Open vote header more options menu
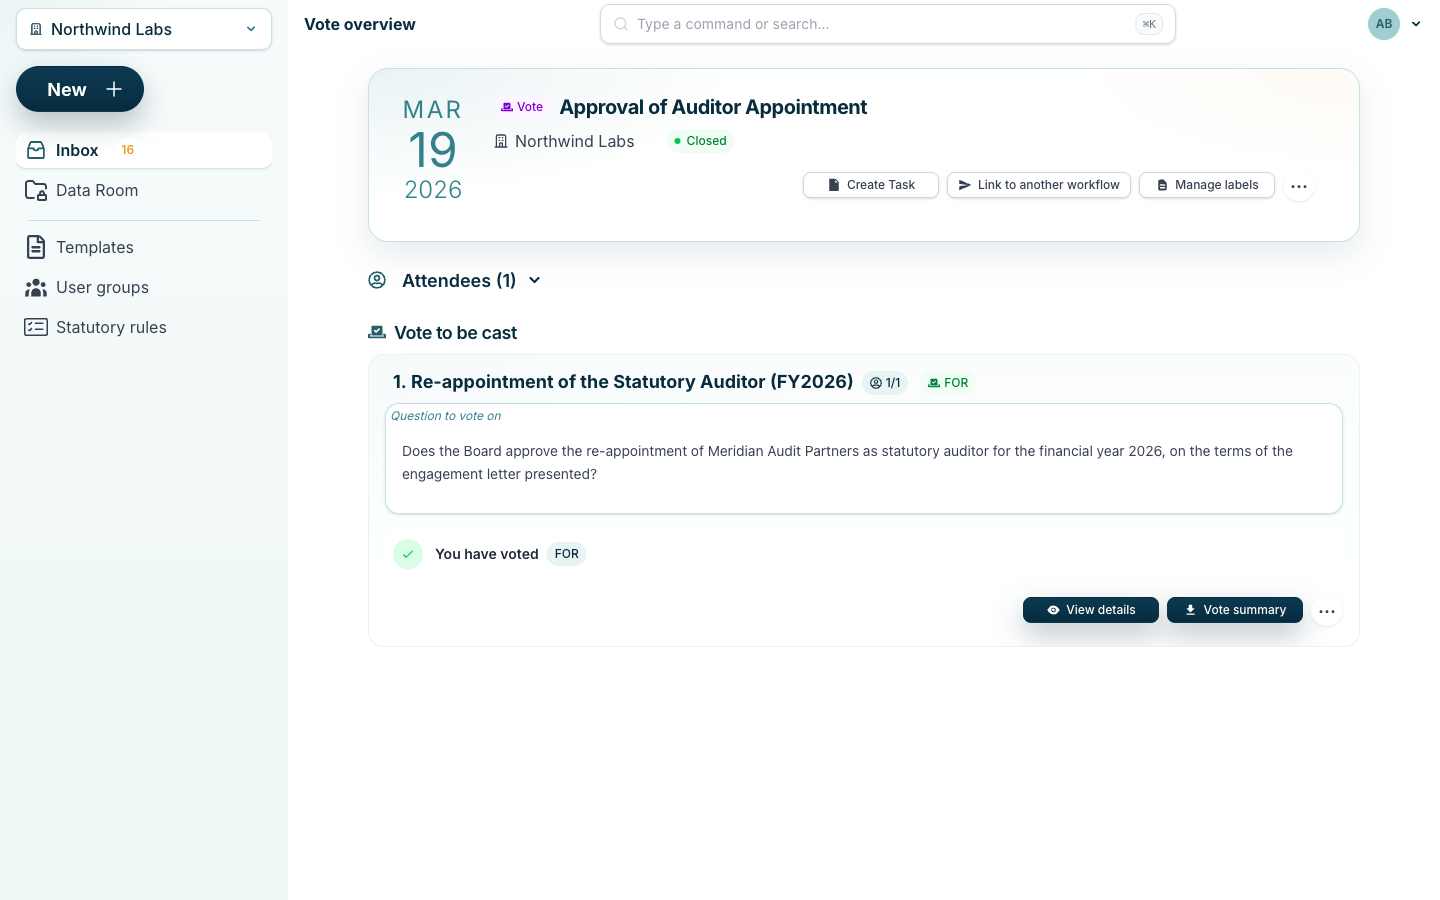 (x=1299, y=186)
